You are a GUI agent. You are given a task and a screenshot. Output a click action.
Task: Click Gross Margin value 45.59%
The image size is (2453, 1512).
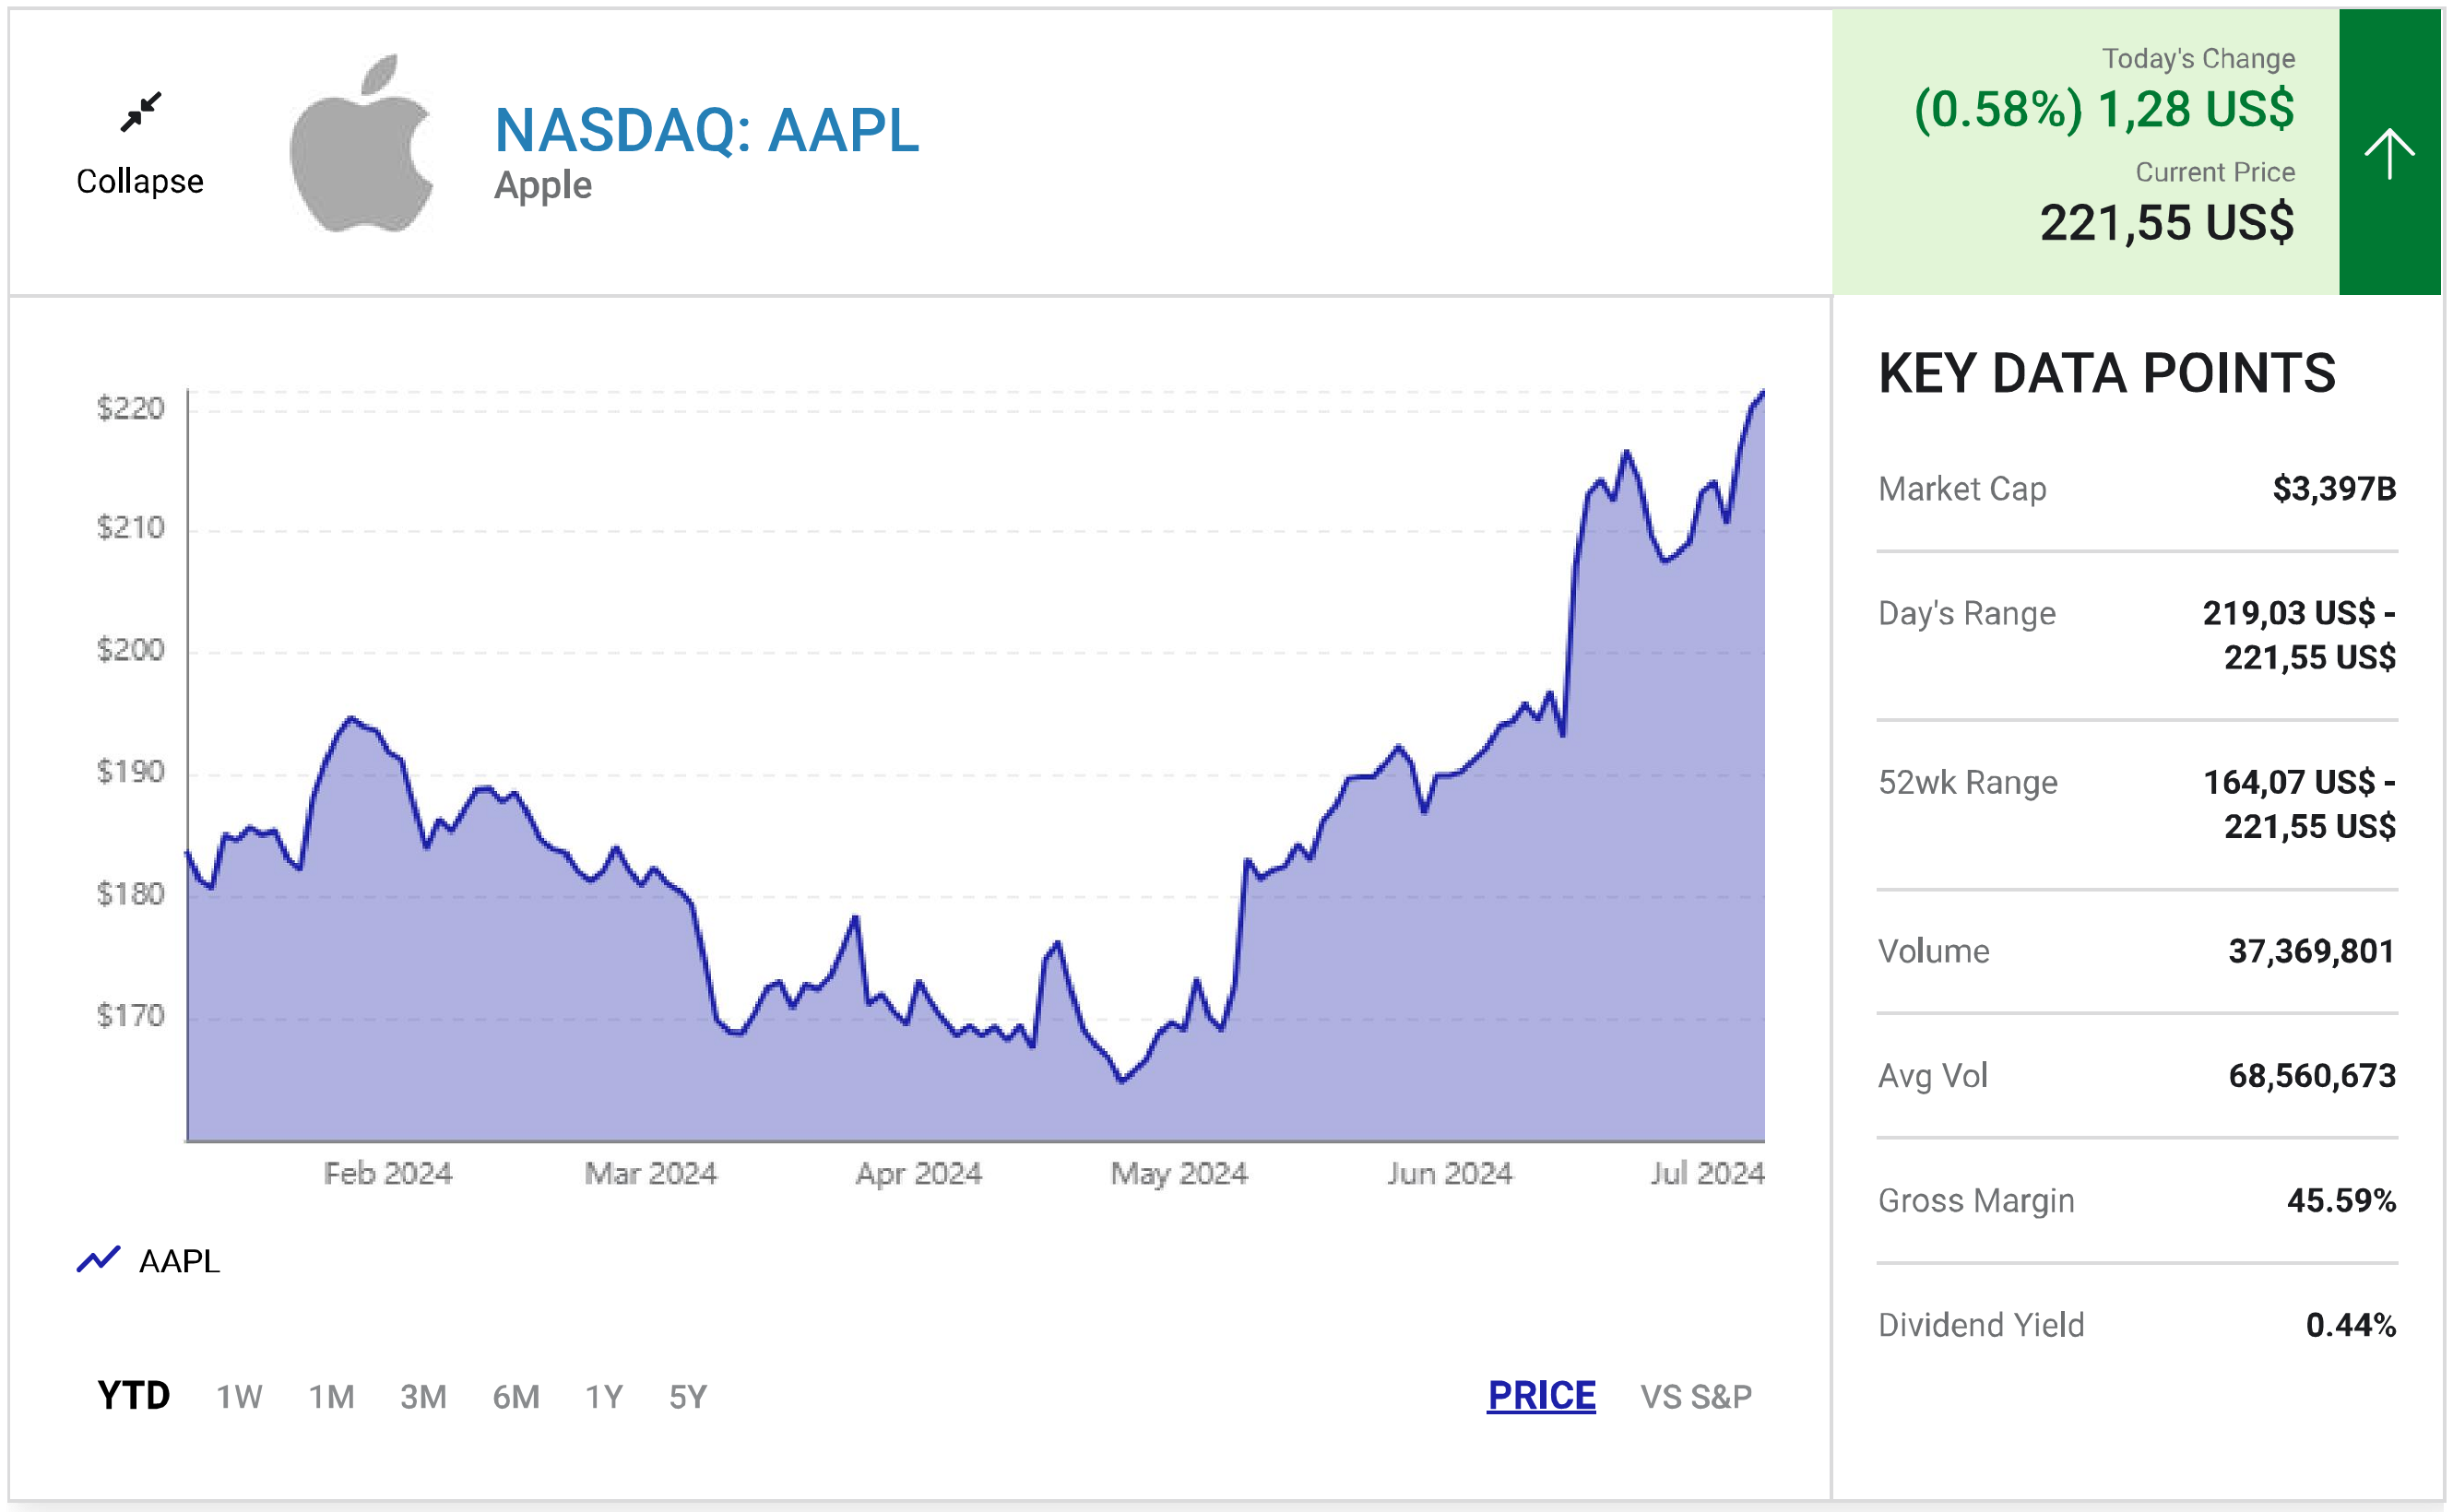[x=2341, y=1201]
